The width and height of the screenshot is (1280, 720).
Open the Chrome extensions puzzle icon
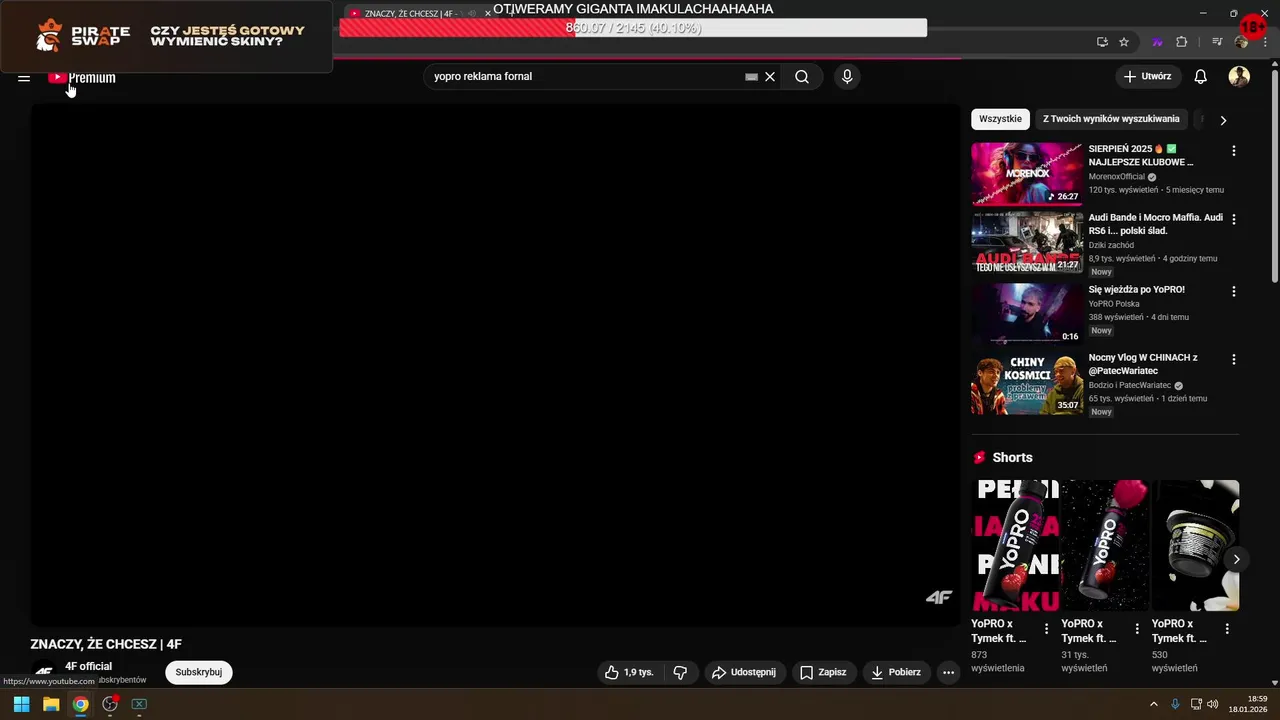pos(1182,42)
